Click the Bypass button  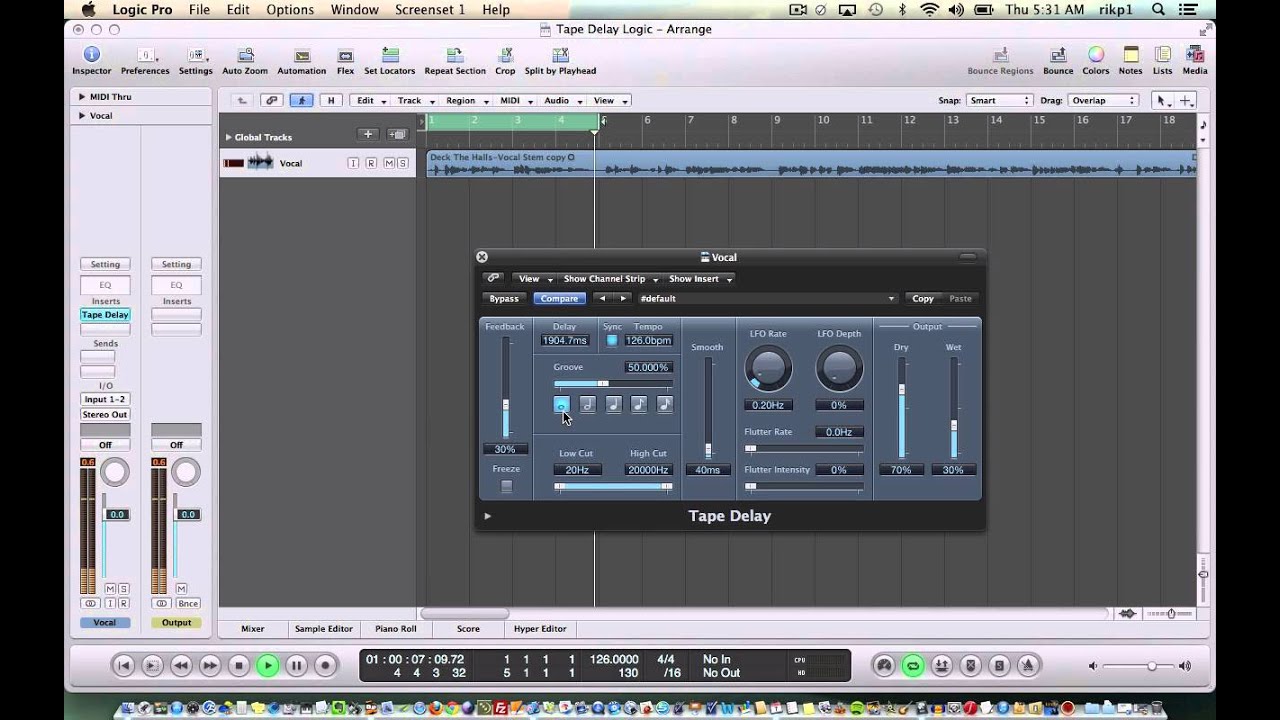[x=504, y=298]
